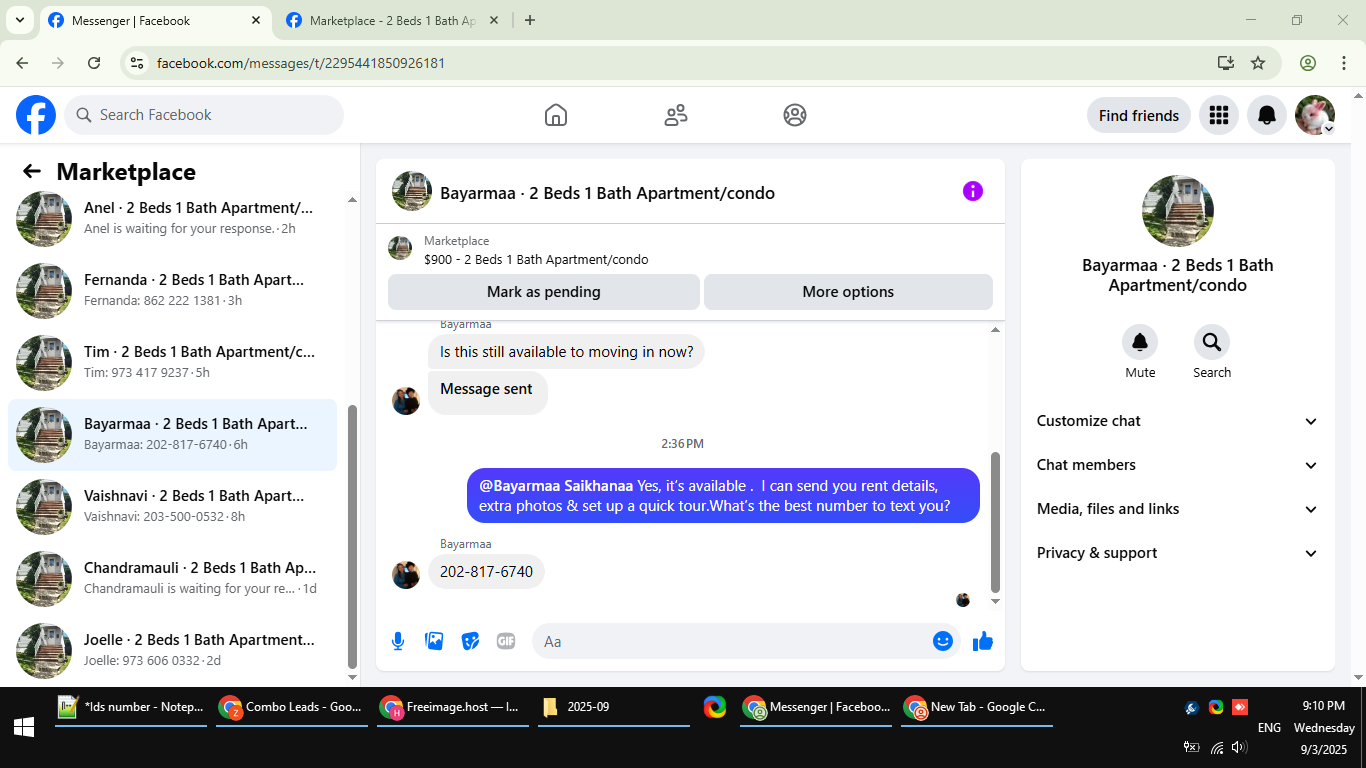Attach a photo with the image icon
The width and height of the screenshot is (1366, 768).
point(434,641)
